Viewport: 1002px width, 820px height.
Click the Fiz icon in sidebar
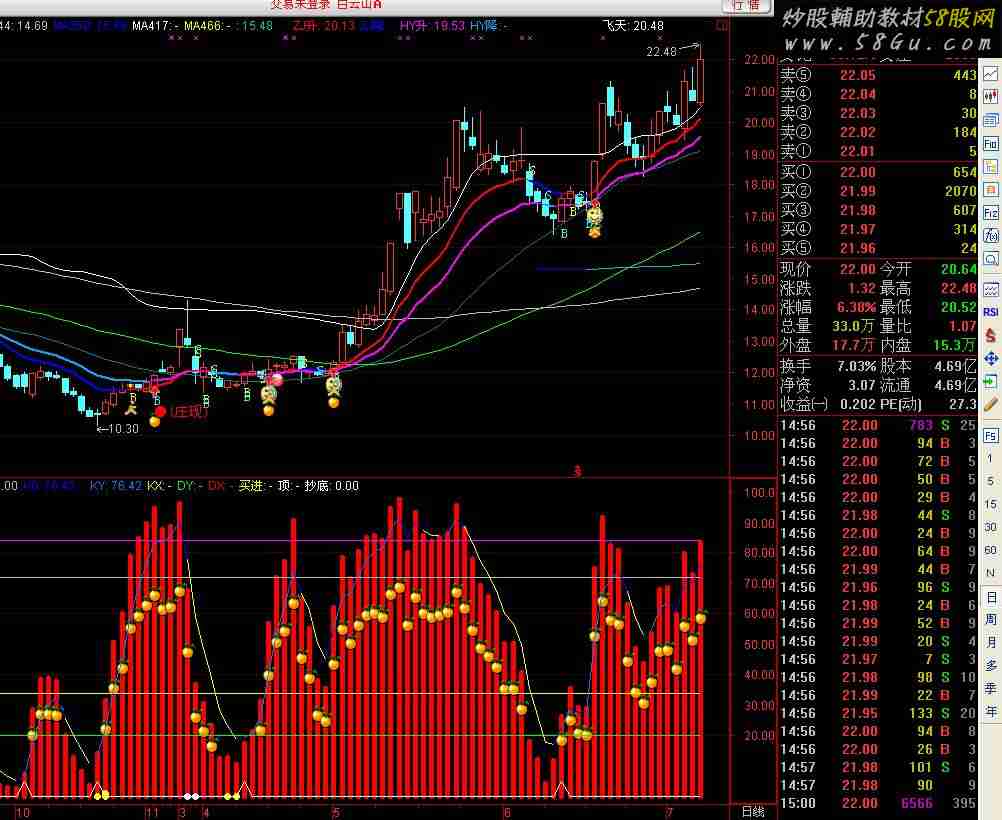point(991,213)
